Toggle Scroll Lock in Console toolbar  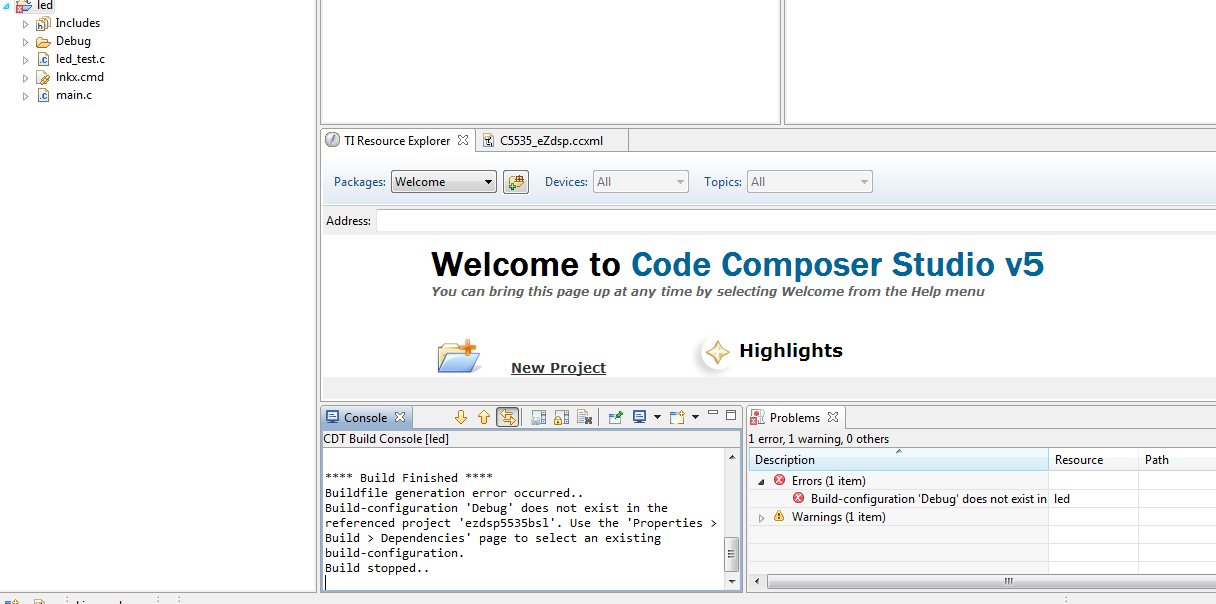562,417
